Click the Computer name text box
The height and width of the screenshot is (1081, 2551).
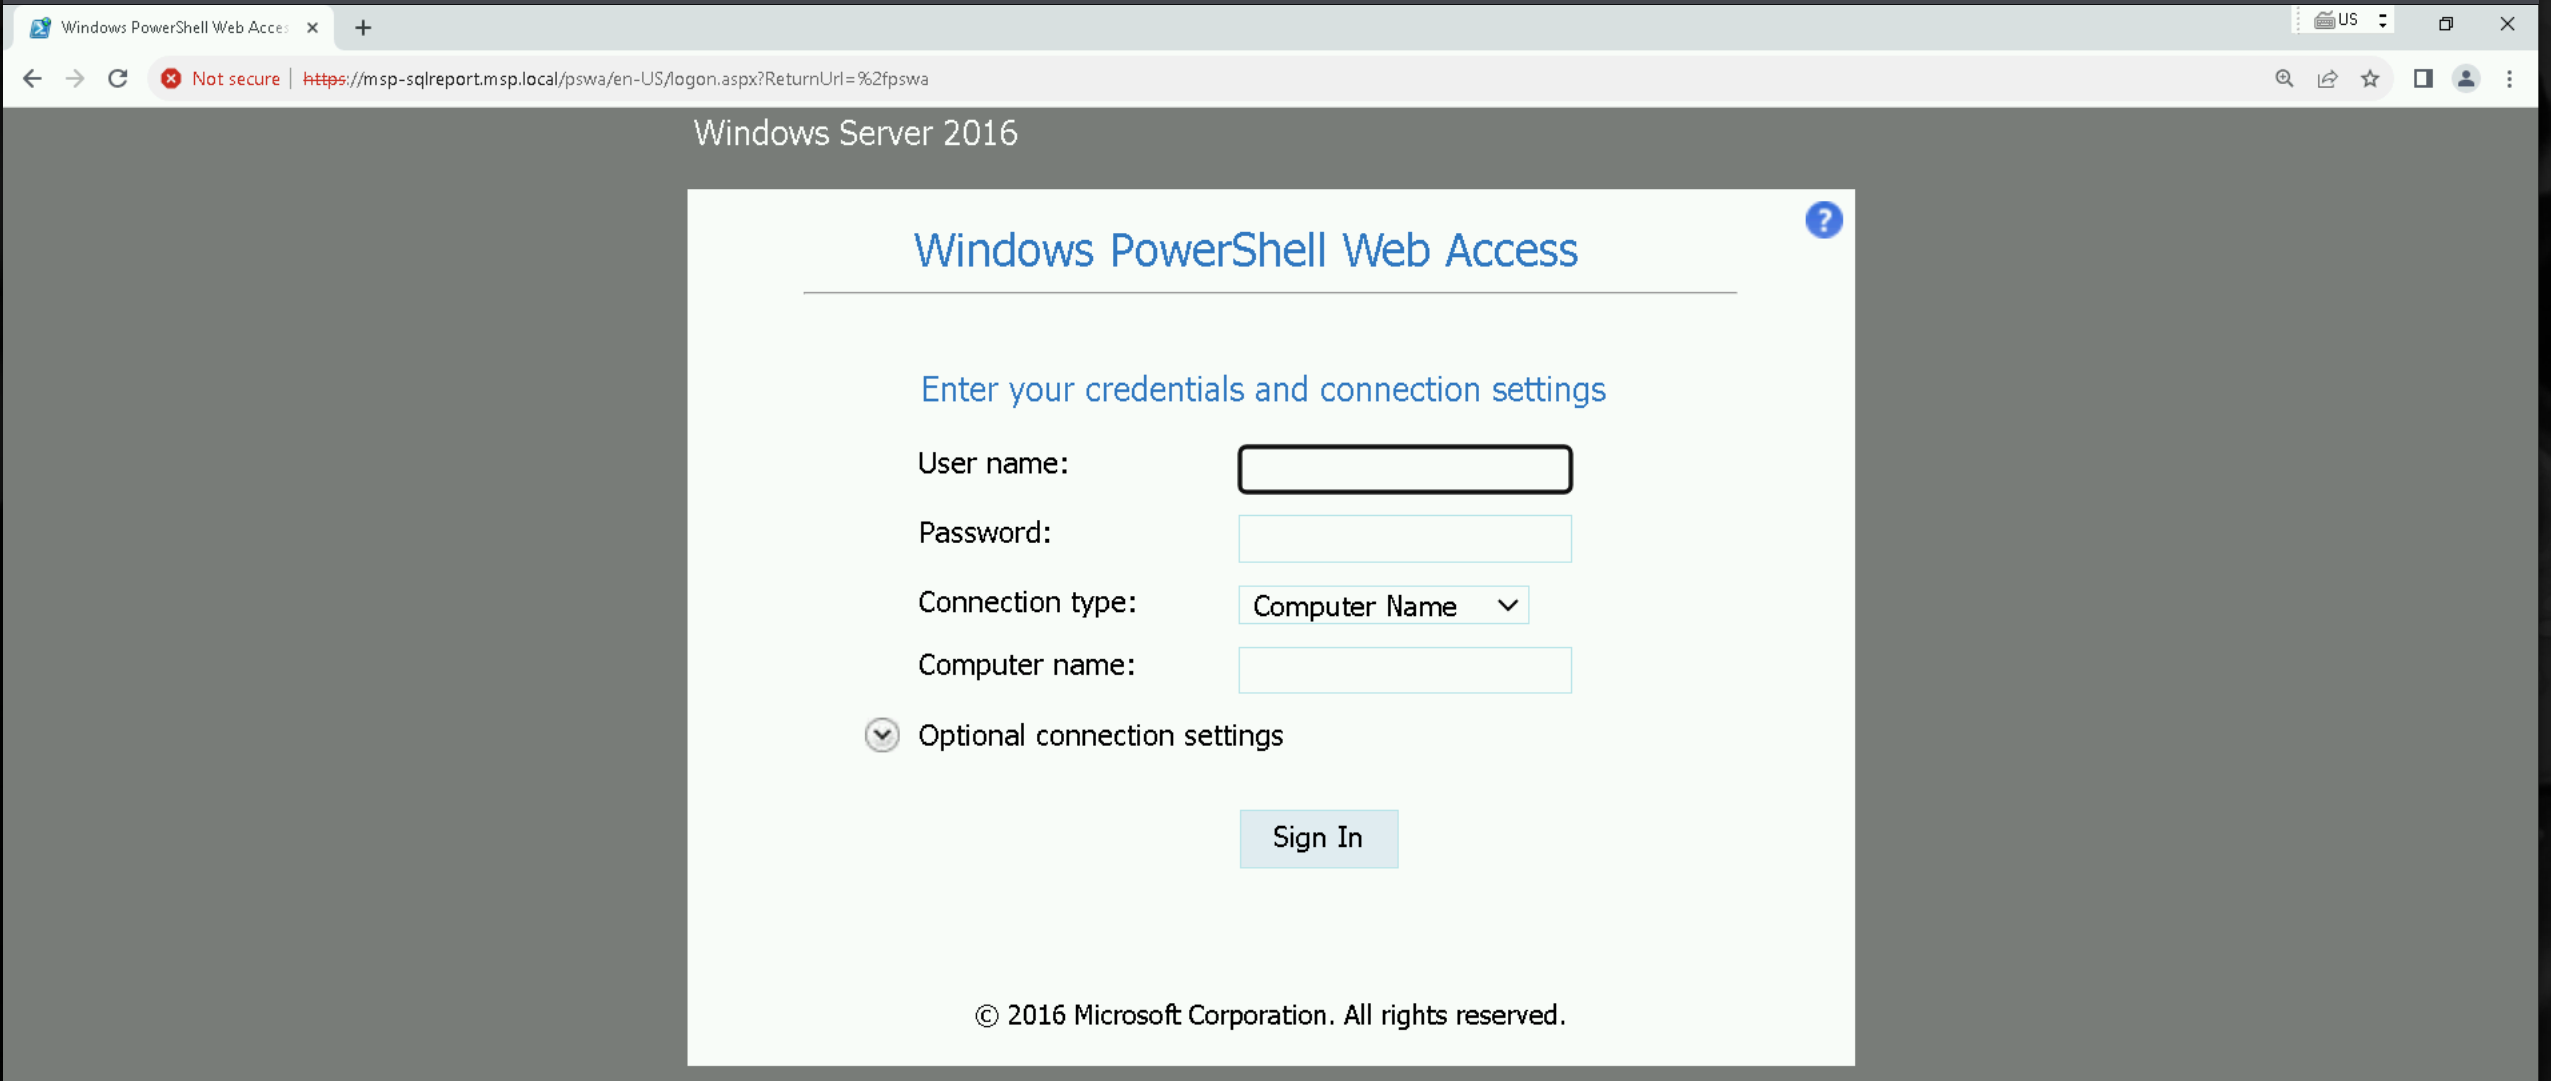pyautogui.click(x=1404, y=670)
